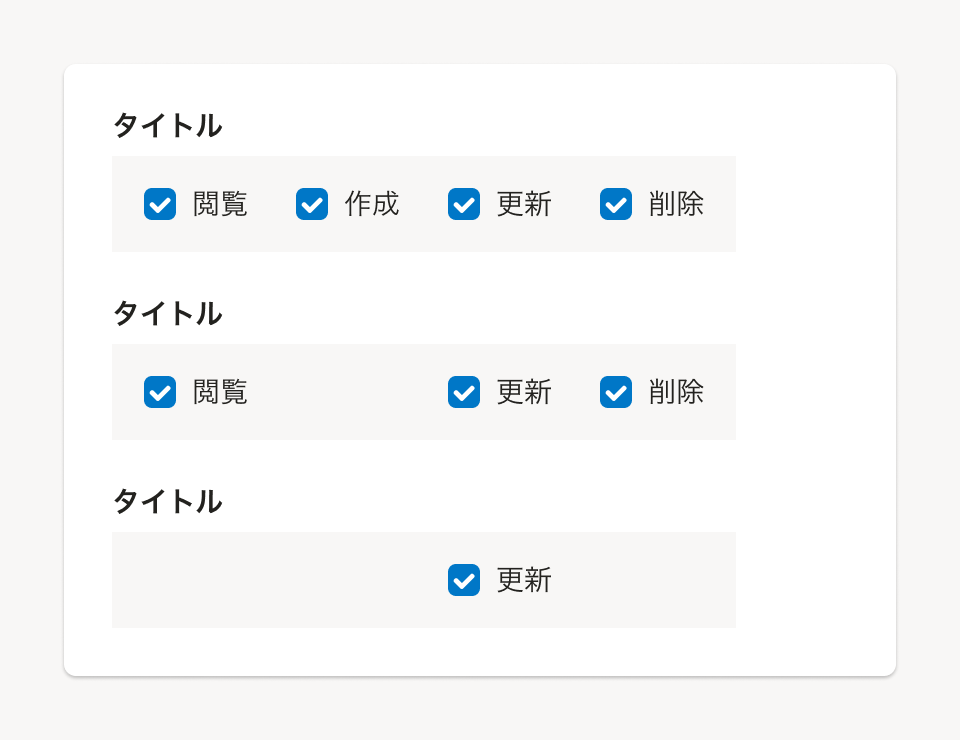
Task: Select the checkmark icon of the 削除 checkbox
Action: [616, 204]
